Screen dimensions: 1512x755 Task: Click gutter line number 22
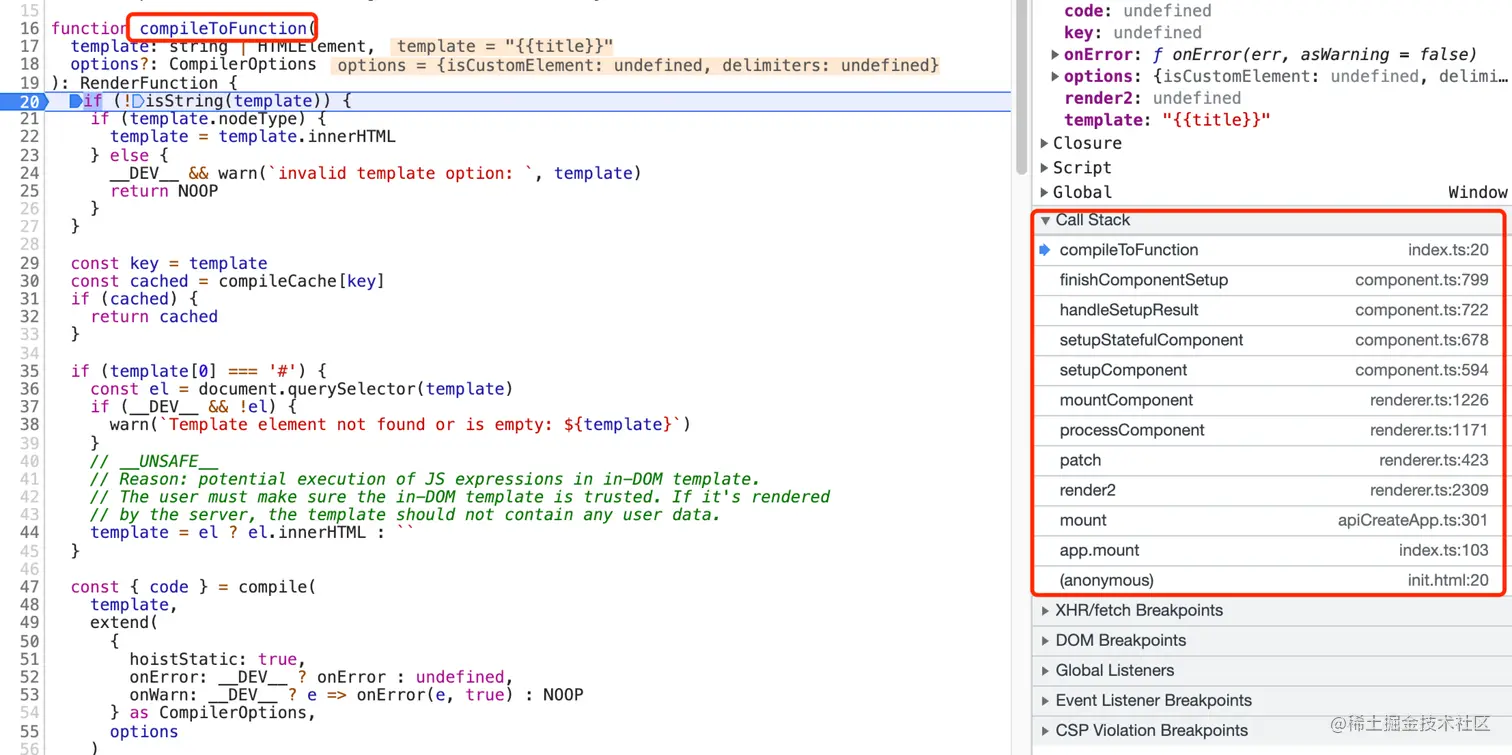point(29,137)
